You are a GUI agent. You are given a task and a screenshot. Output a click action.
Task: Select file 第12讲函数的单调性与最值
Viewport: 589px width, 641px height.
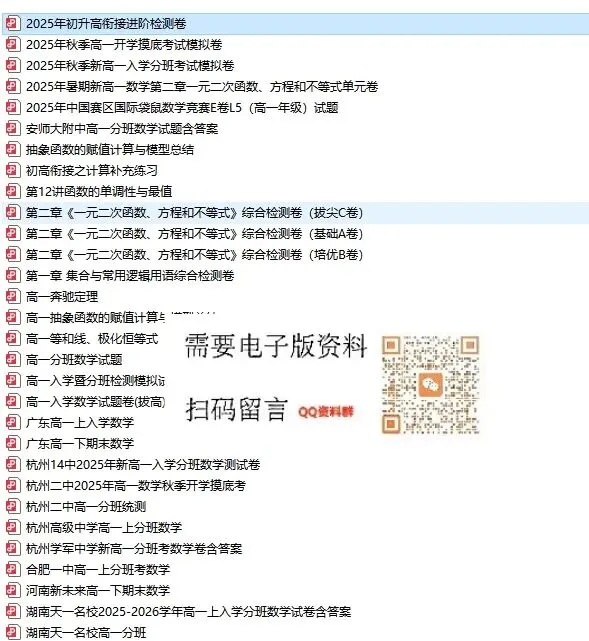tap(99, 191)
